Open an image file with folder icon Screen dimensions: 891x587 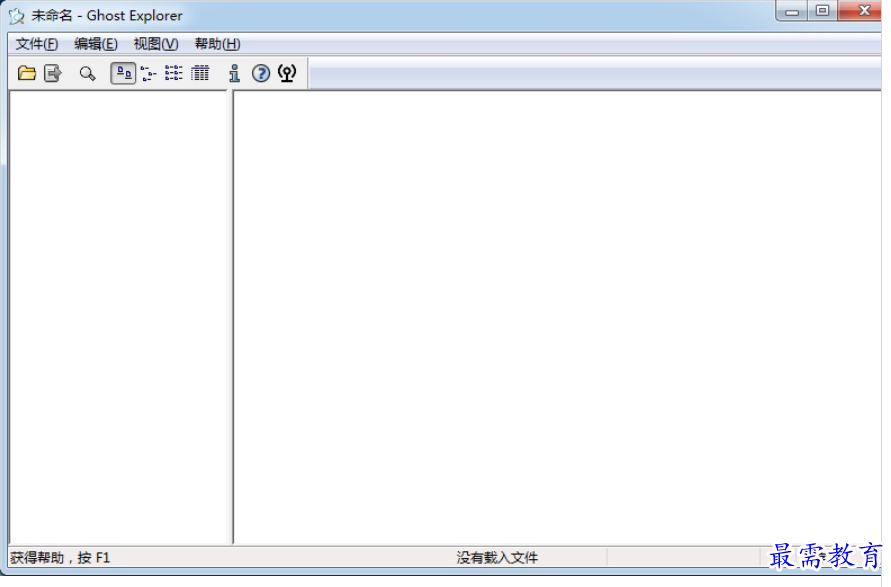point(27,73)
